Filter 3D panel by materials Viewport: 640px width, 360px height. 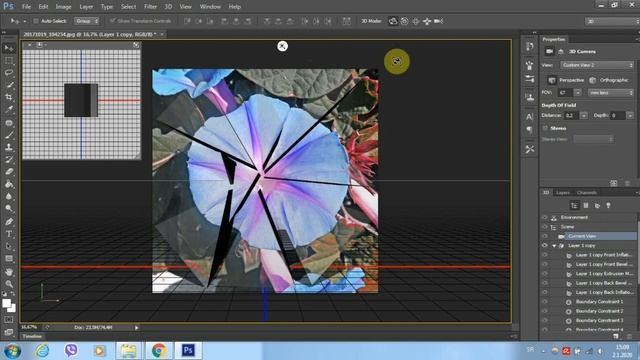(597, 205)
